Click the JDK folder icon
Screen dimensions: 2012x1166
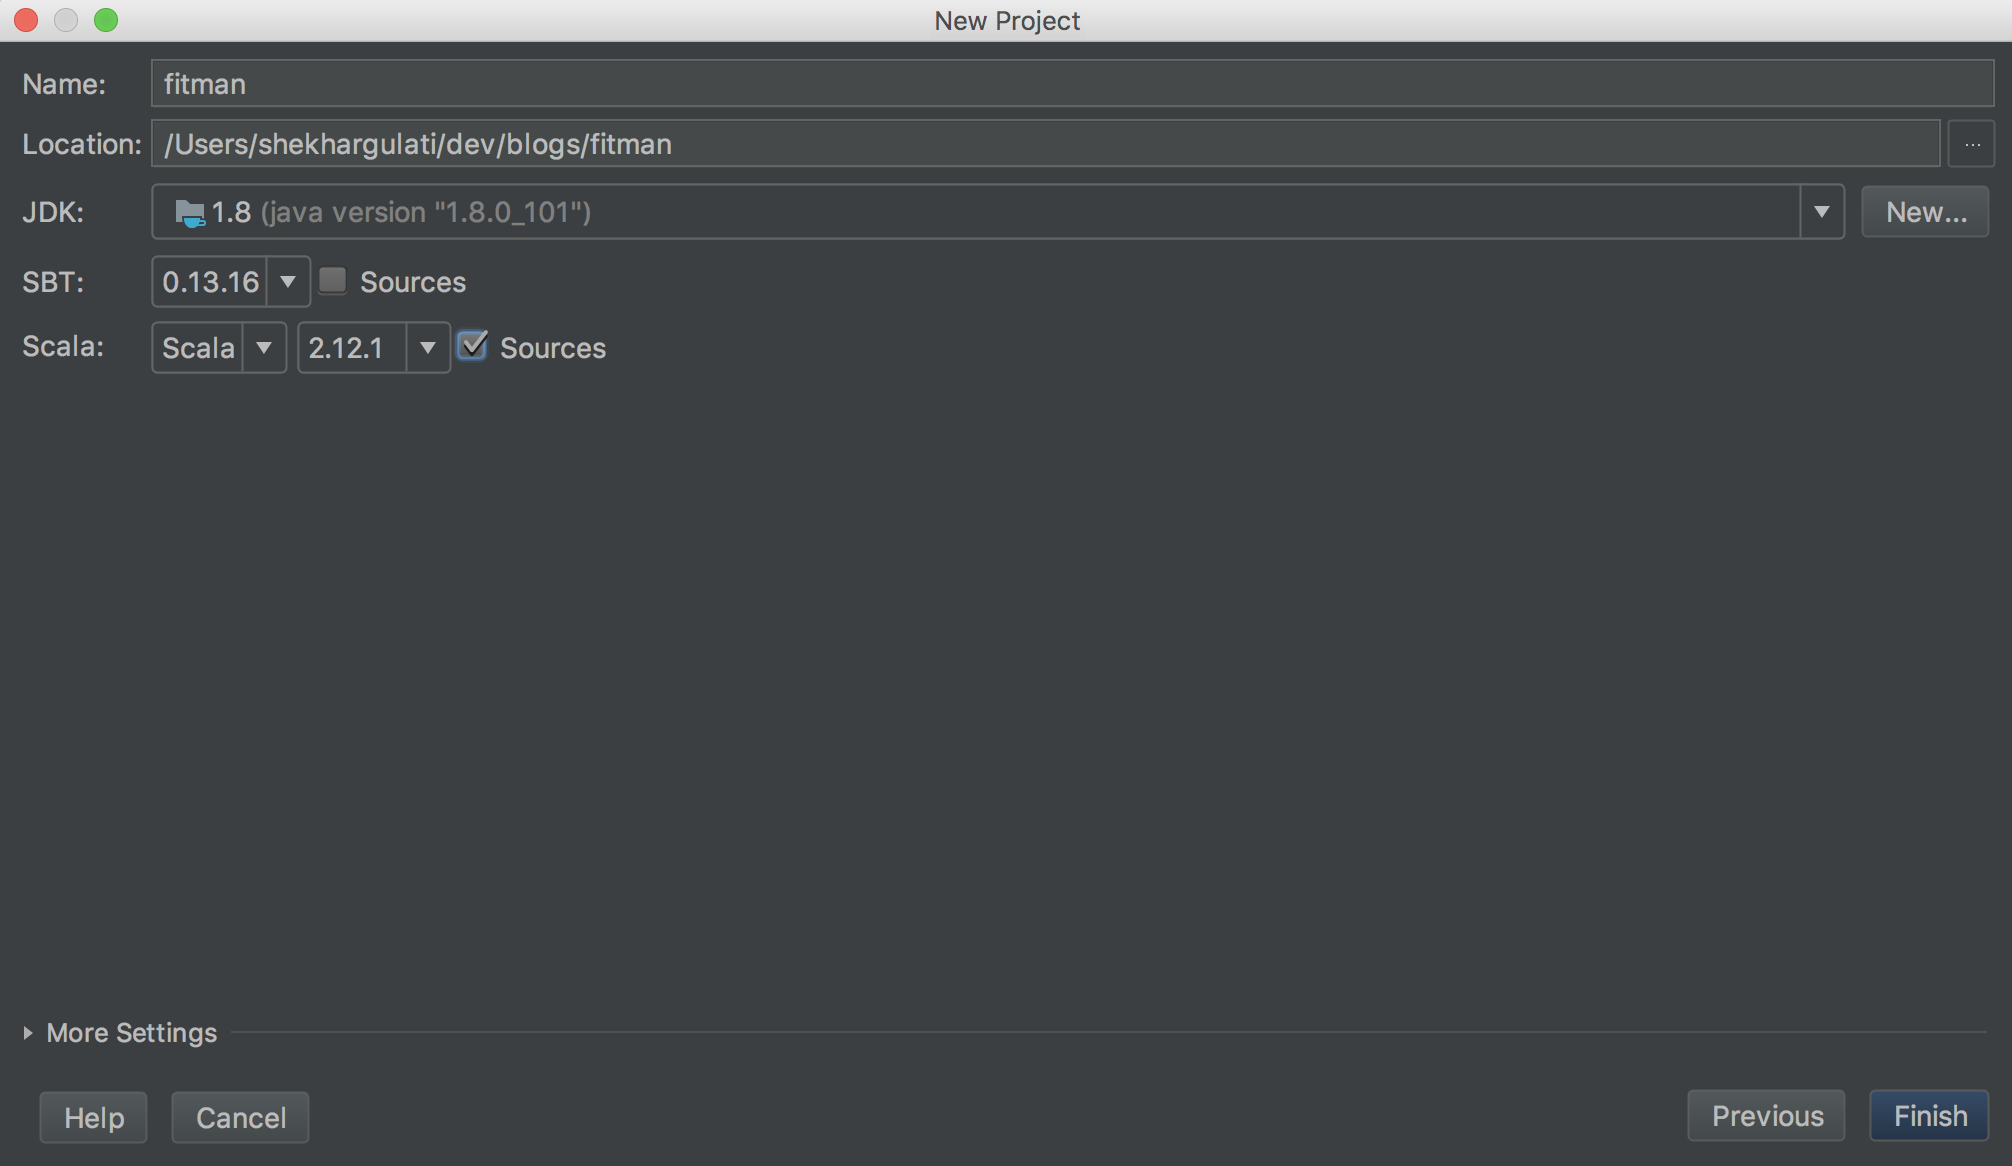tap(189, 212)
